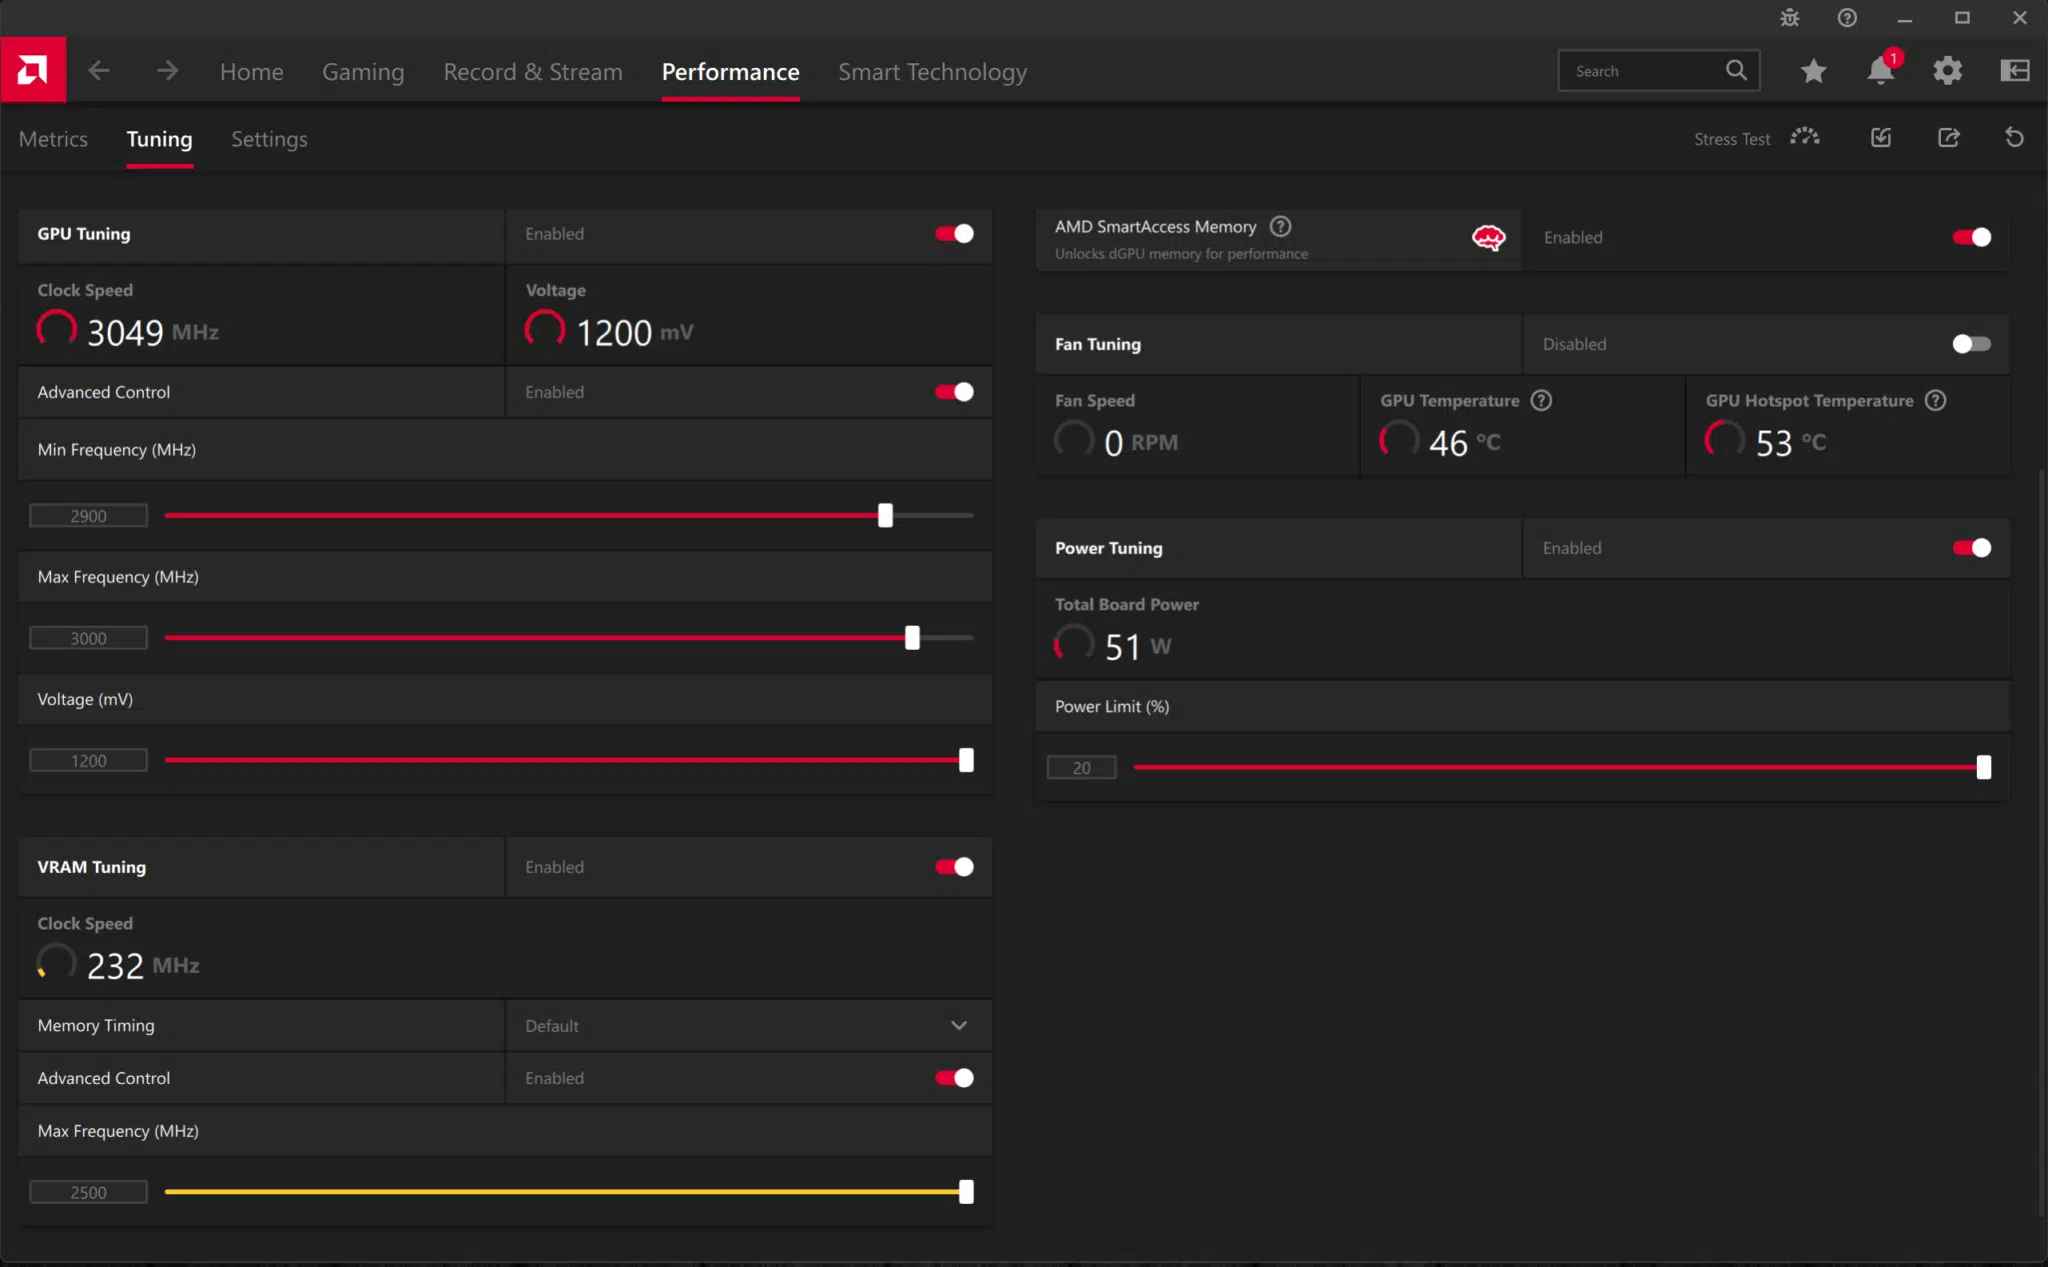Click the Min Frequency slider handle
Screen dimensions: 2048x1267
point(885,515)
